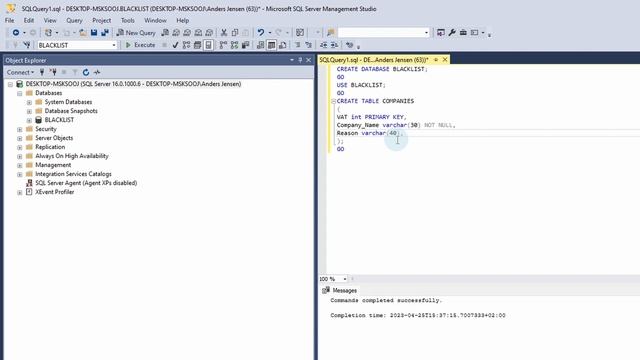Undo the last edit with the undo arrow
This screenshot has height=360, width=640.
(x=260, y=33)
